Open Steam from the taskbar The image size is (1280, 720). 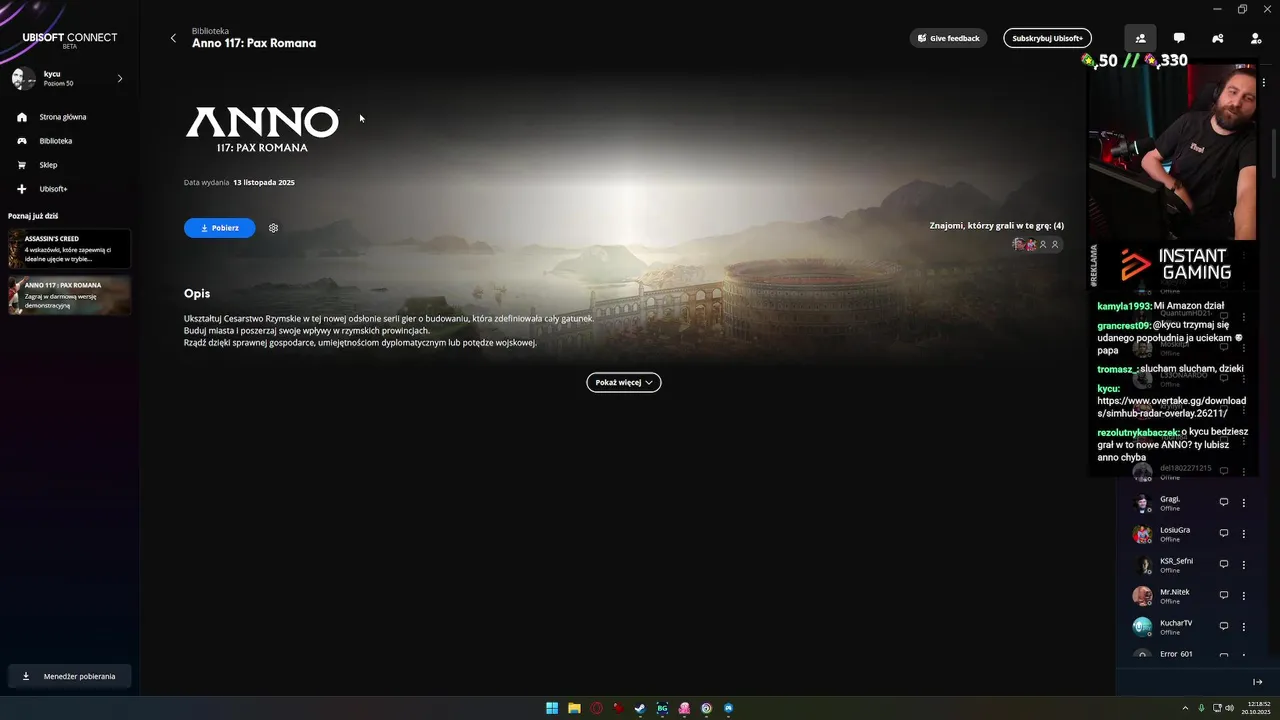[640, 708]
